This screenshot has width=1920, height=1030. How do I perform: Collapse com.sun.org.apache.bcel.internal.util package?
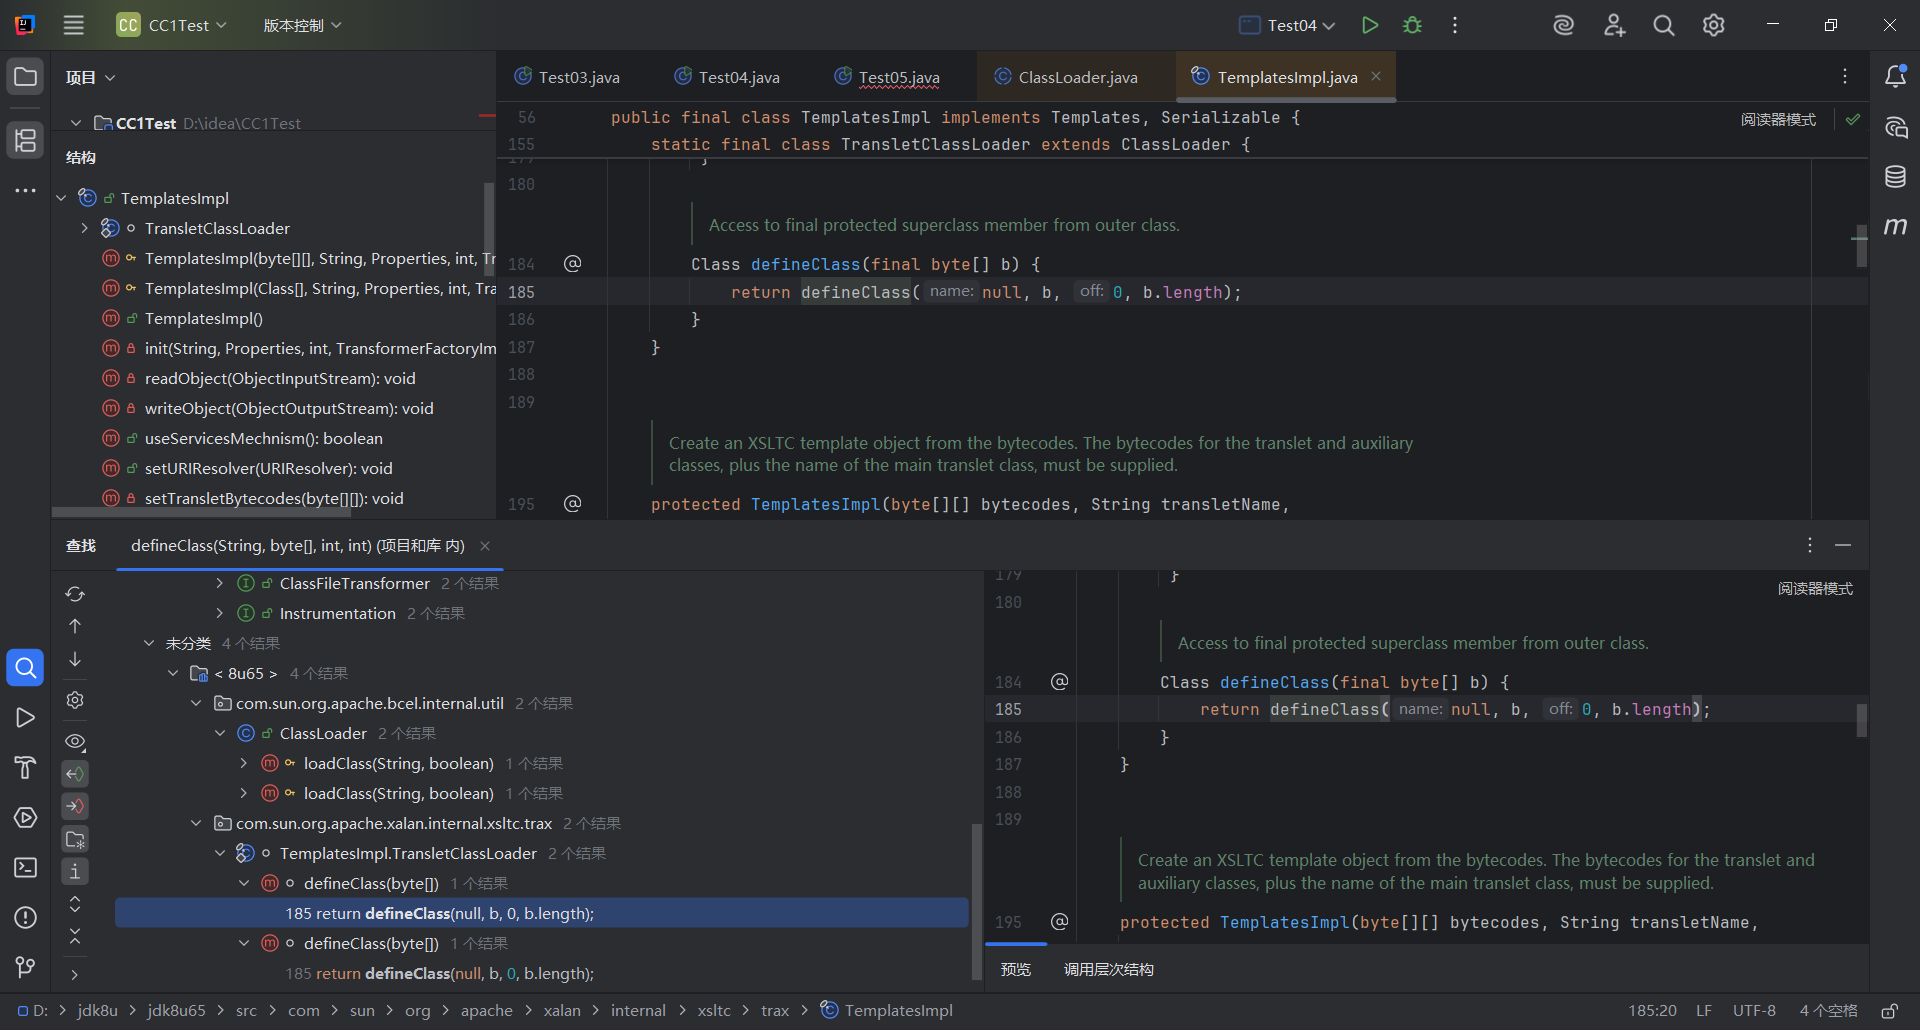click(196, 703)
